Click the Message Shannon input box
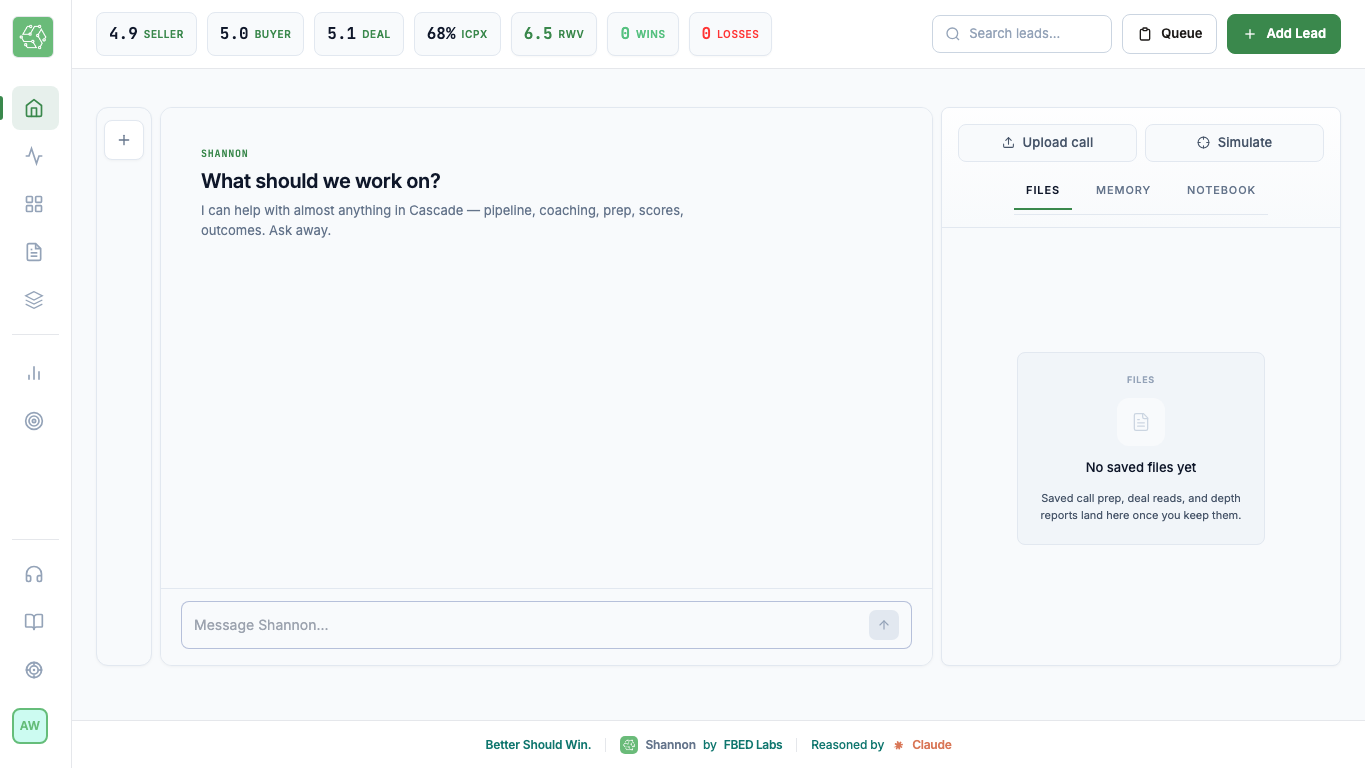The image size is (1365, 768). click(x=546, y=625)
